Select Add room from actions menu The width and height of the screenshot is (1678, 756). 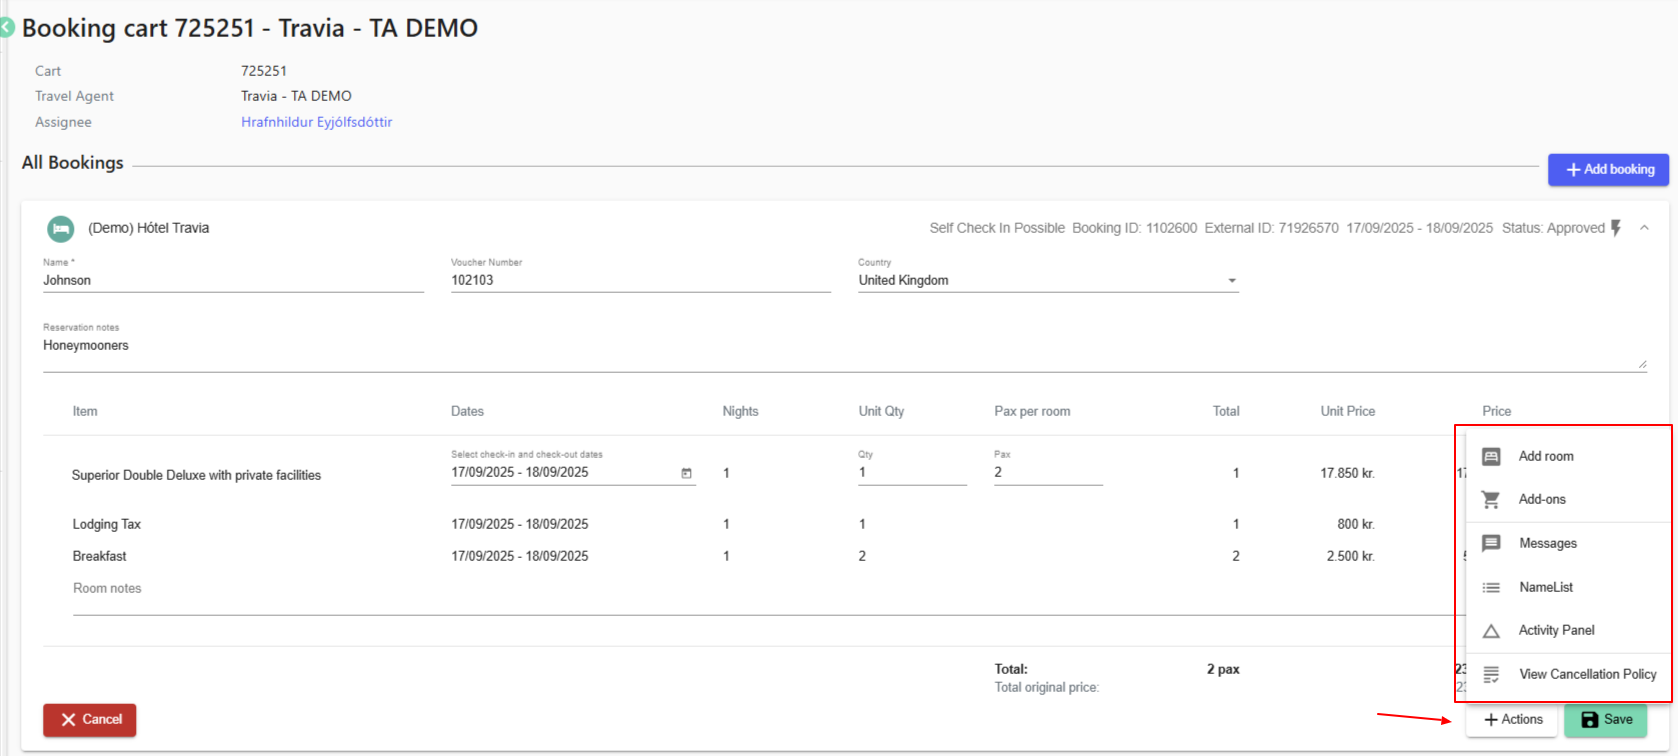[x=1568, y=456]
